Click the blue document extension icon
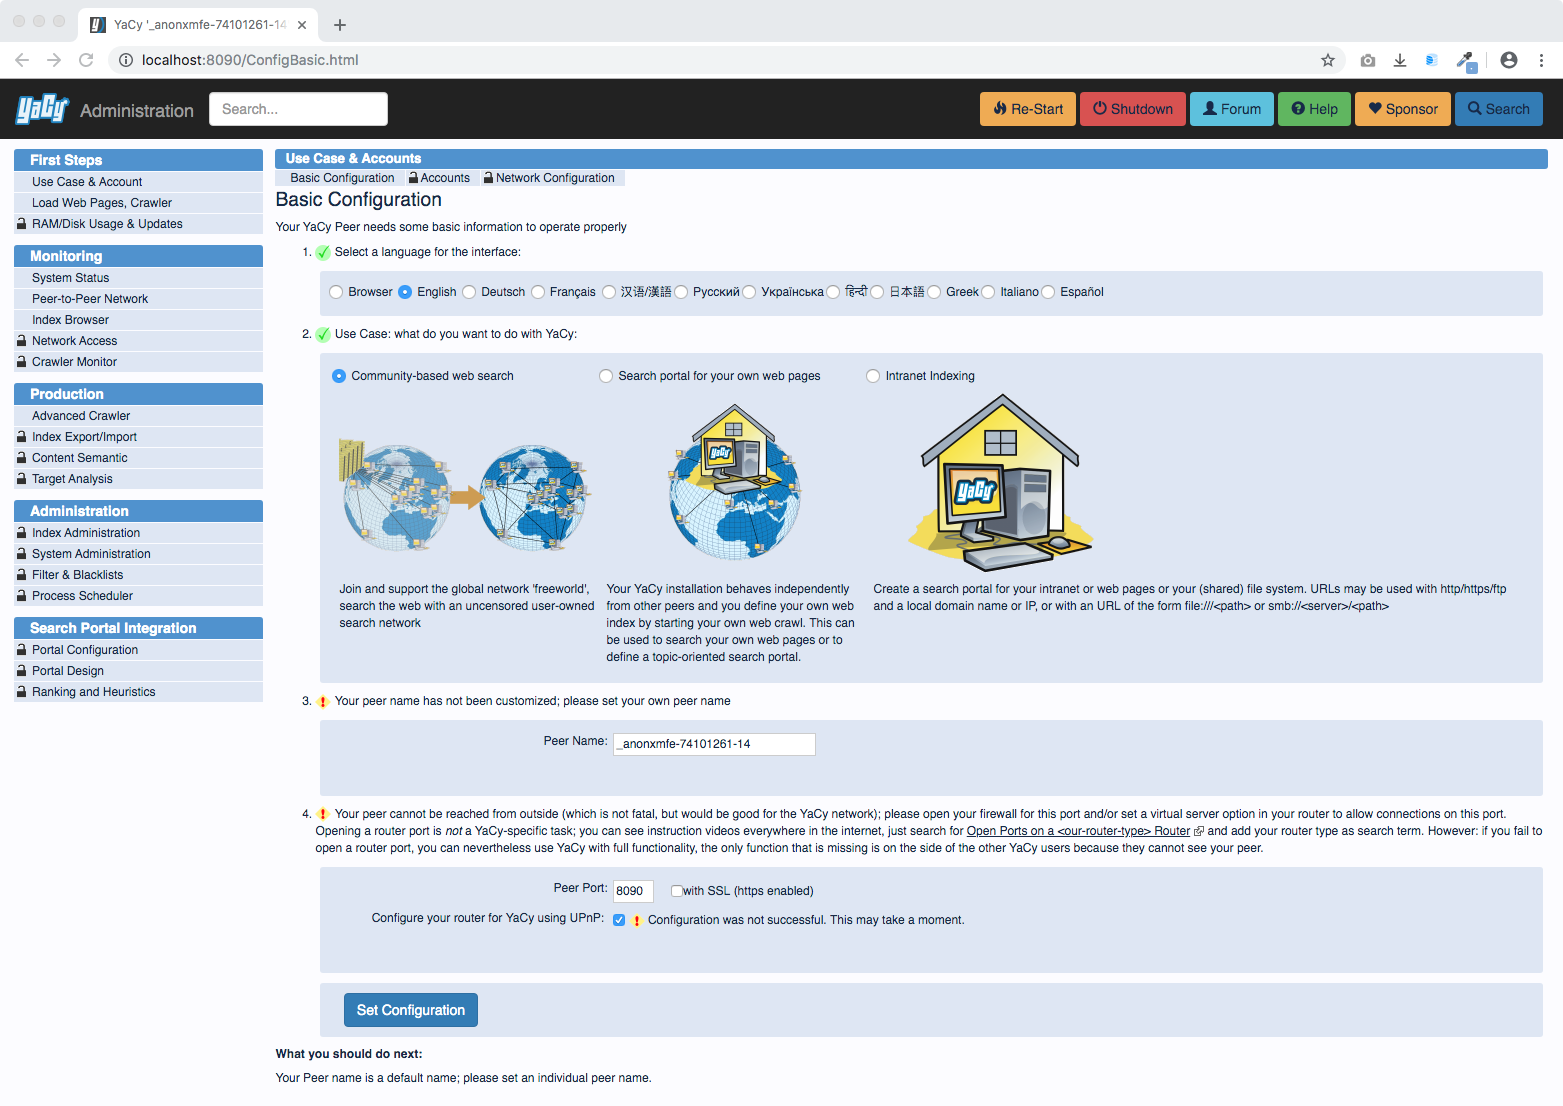 [1431, 60]
